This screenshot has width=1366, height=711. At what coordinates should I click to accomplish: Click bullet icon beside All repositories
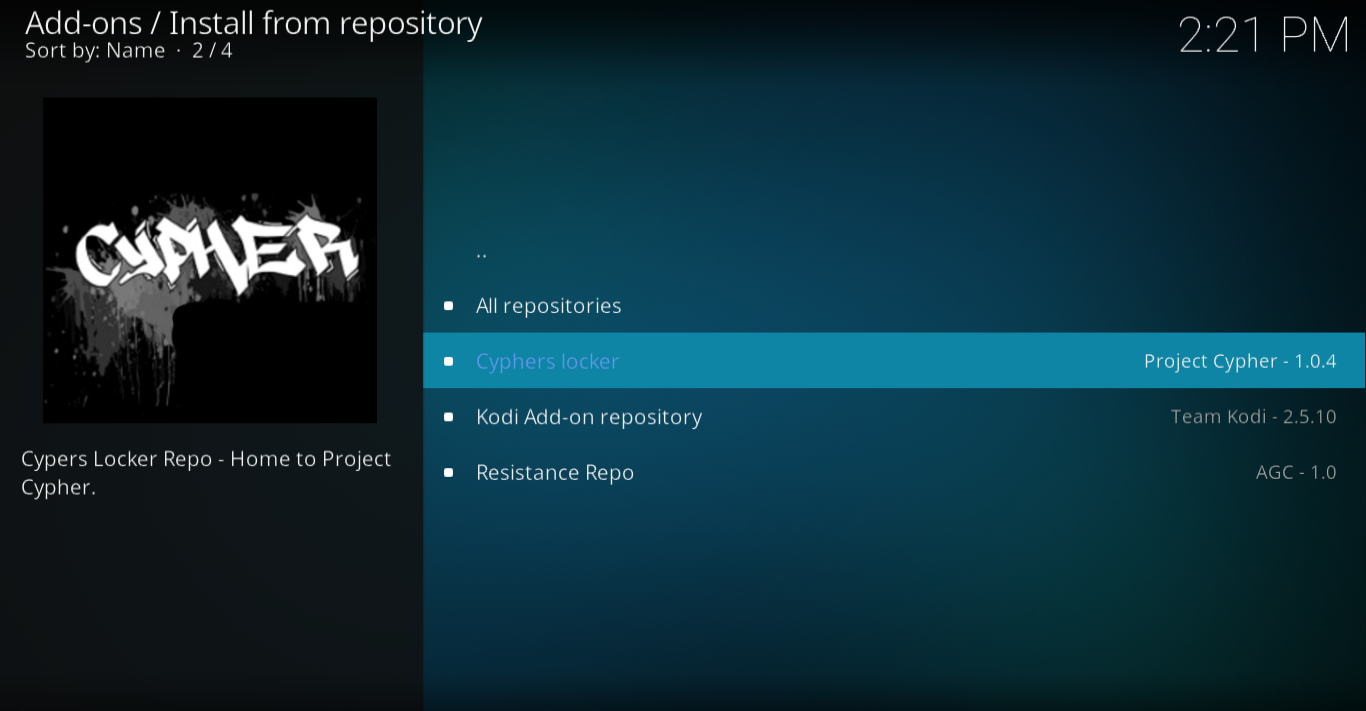pyautogui.click(x=448, y=306)
